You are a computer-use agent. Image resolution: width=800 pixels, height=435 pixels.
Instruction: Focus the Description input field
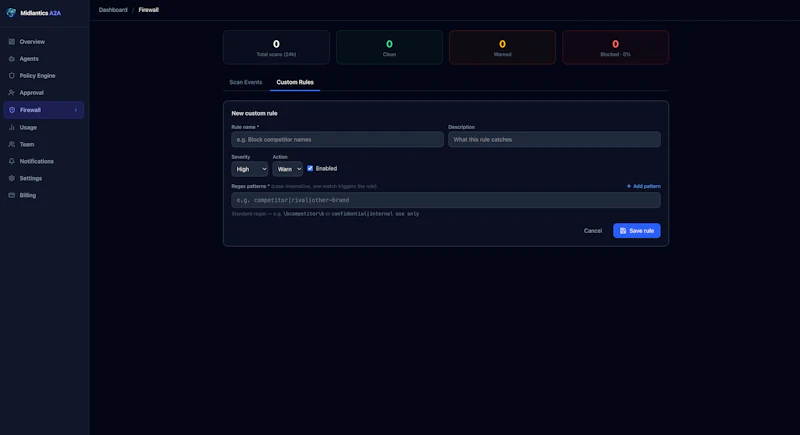[554, 140]
